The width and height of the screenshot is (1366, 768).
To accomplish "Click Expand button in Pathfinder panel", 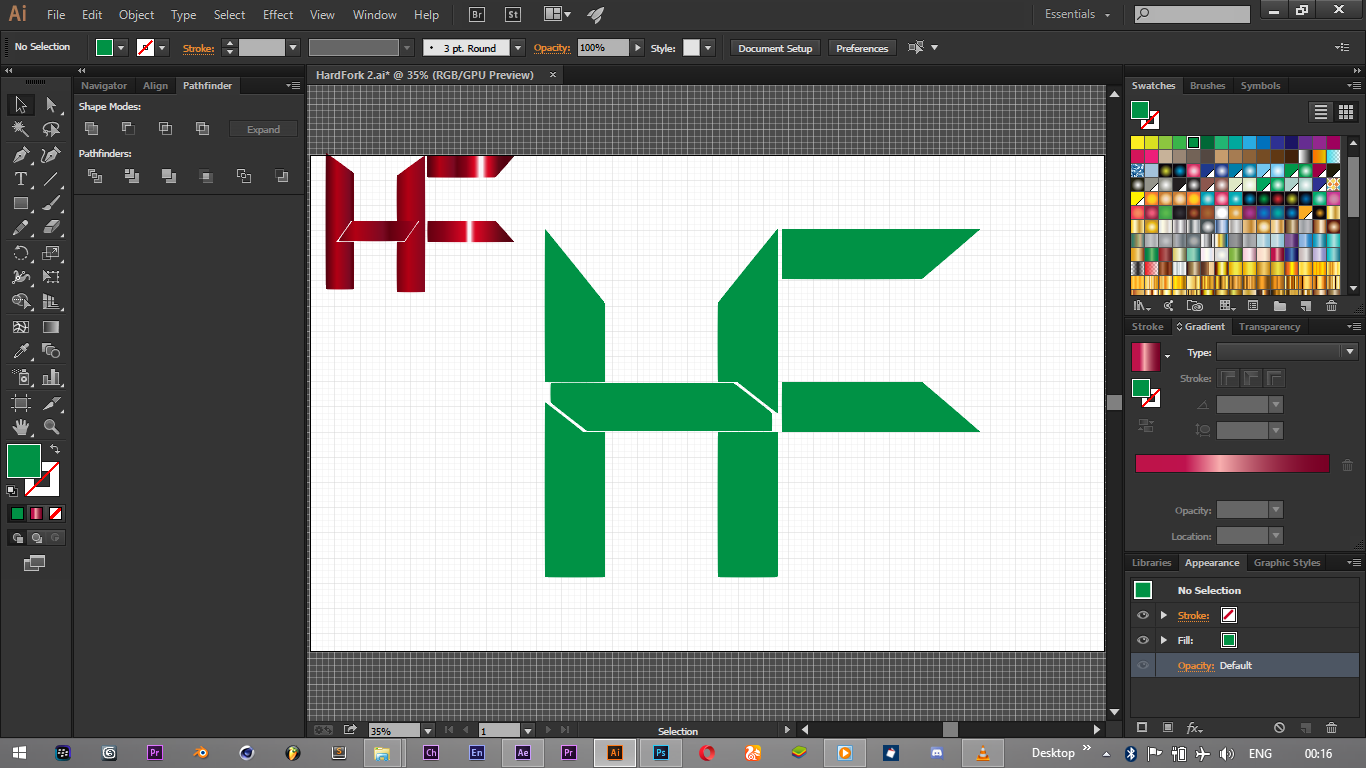I will tap(263, 129).
